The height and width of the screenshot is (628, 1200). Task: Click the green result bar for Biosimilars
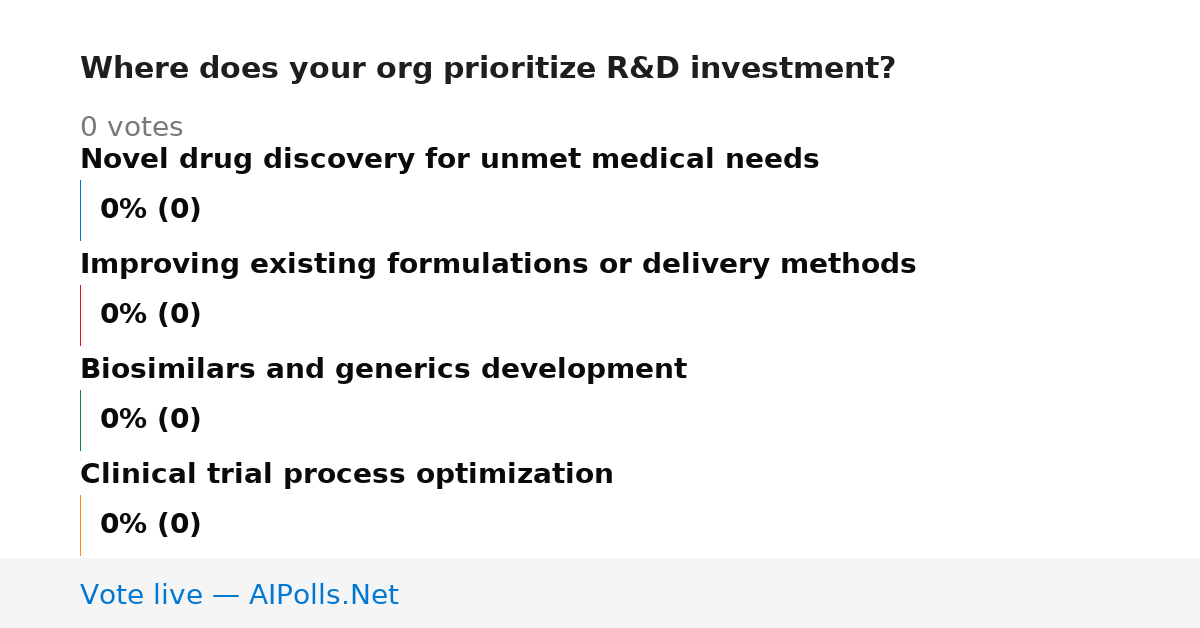click(80, 420)
